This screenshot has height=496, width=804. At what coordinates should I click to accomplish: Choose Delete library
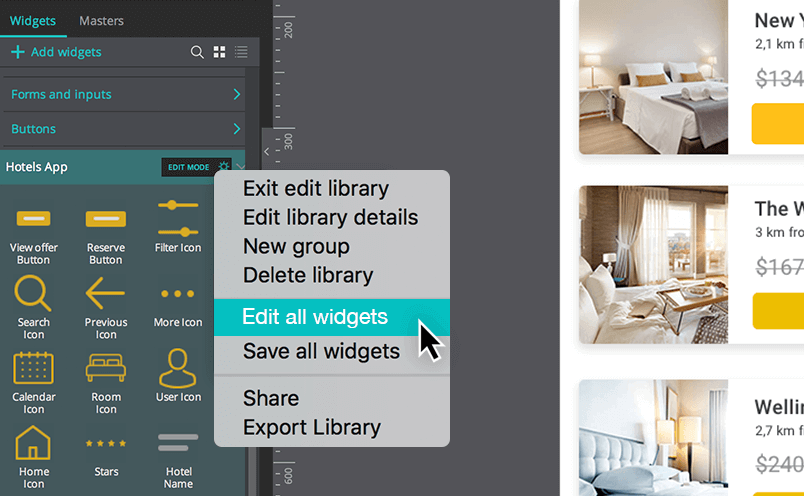click(x=308, y=275)
